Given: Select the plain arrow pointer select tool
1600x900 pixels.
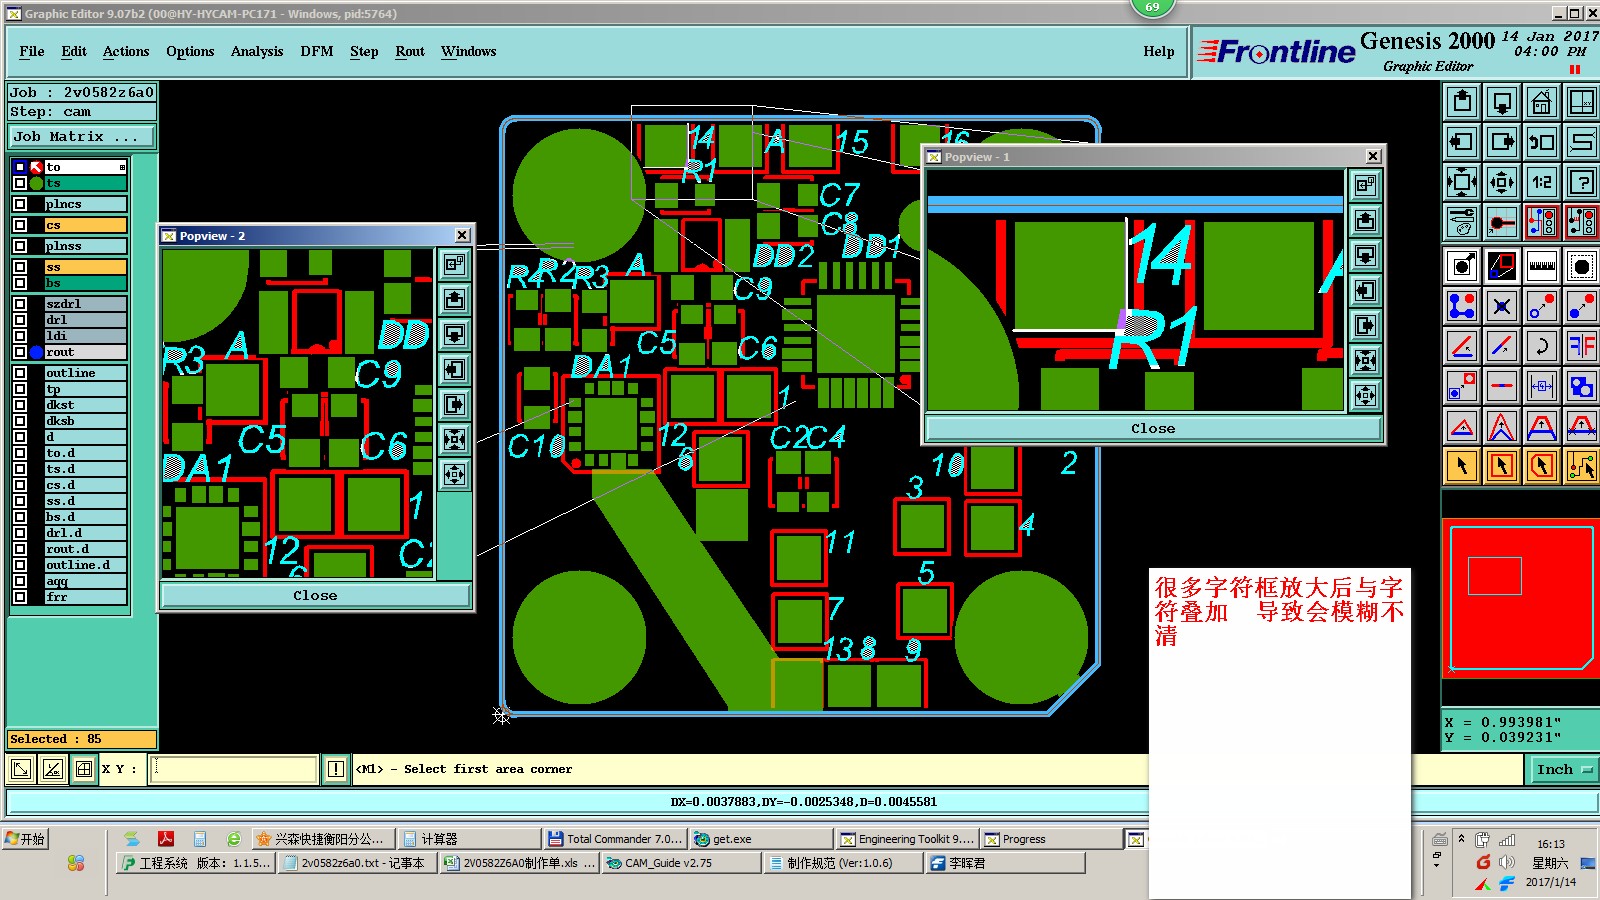Looking at the screenshot, I should click(1462, 466).
